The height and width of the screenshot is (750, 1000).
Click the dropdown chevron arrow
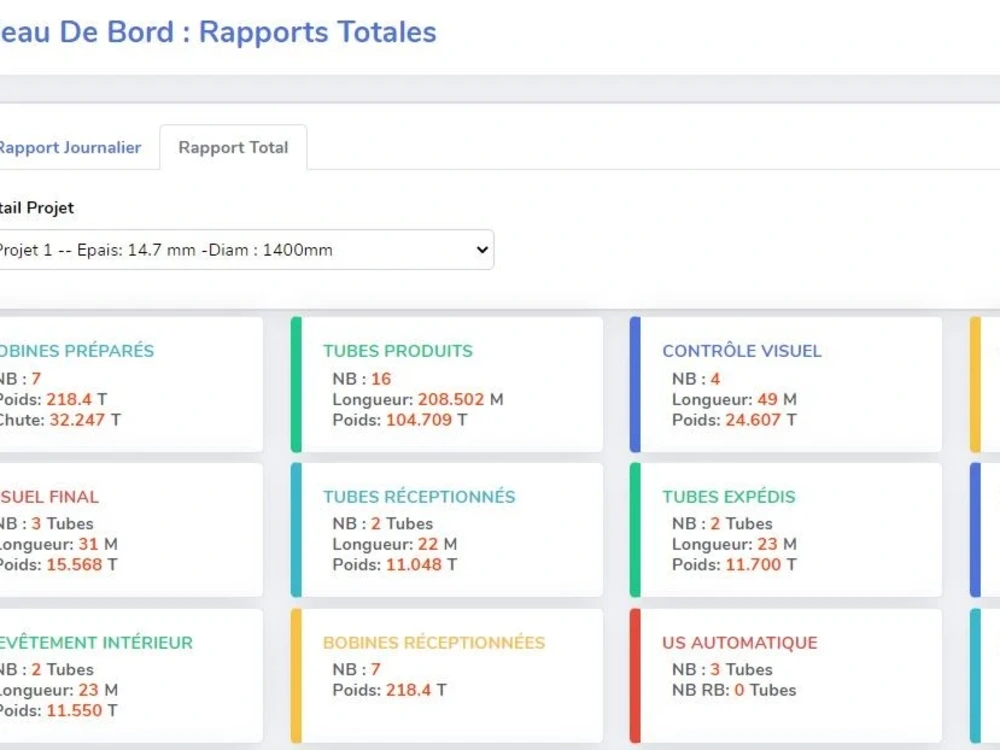pyautogui.click(x=482, y=249)
